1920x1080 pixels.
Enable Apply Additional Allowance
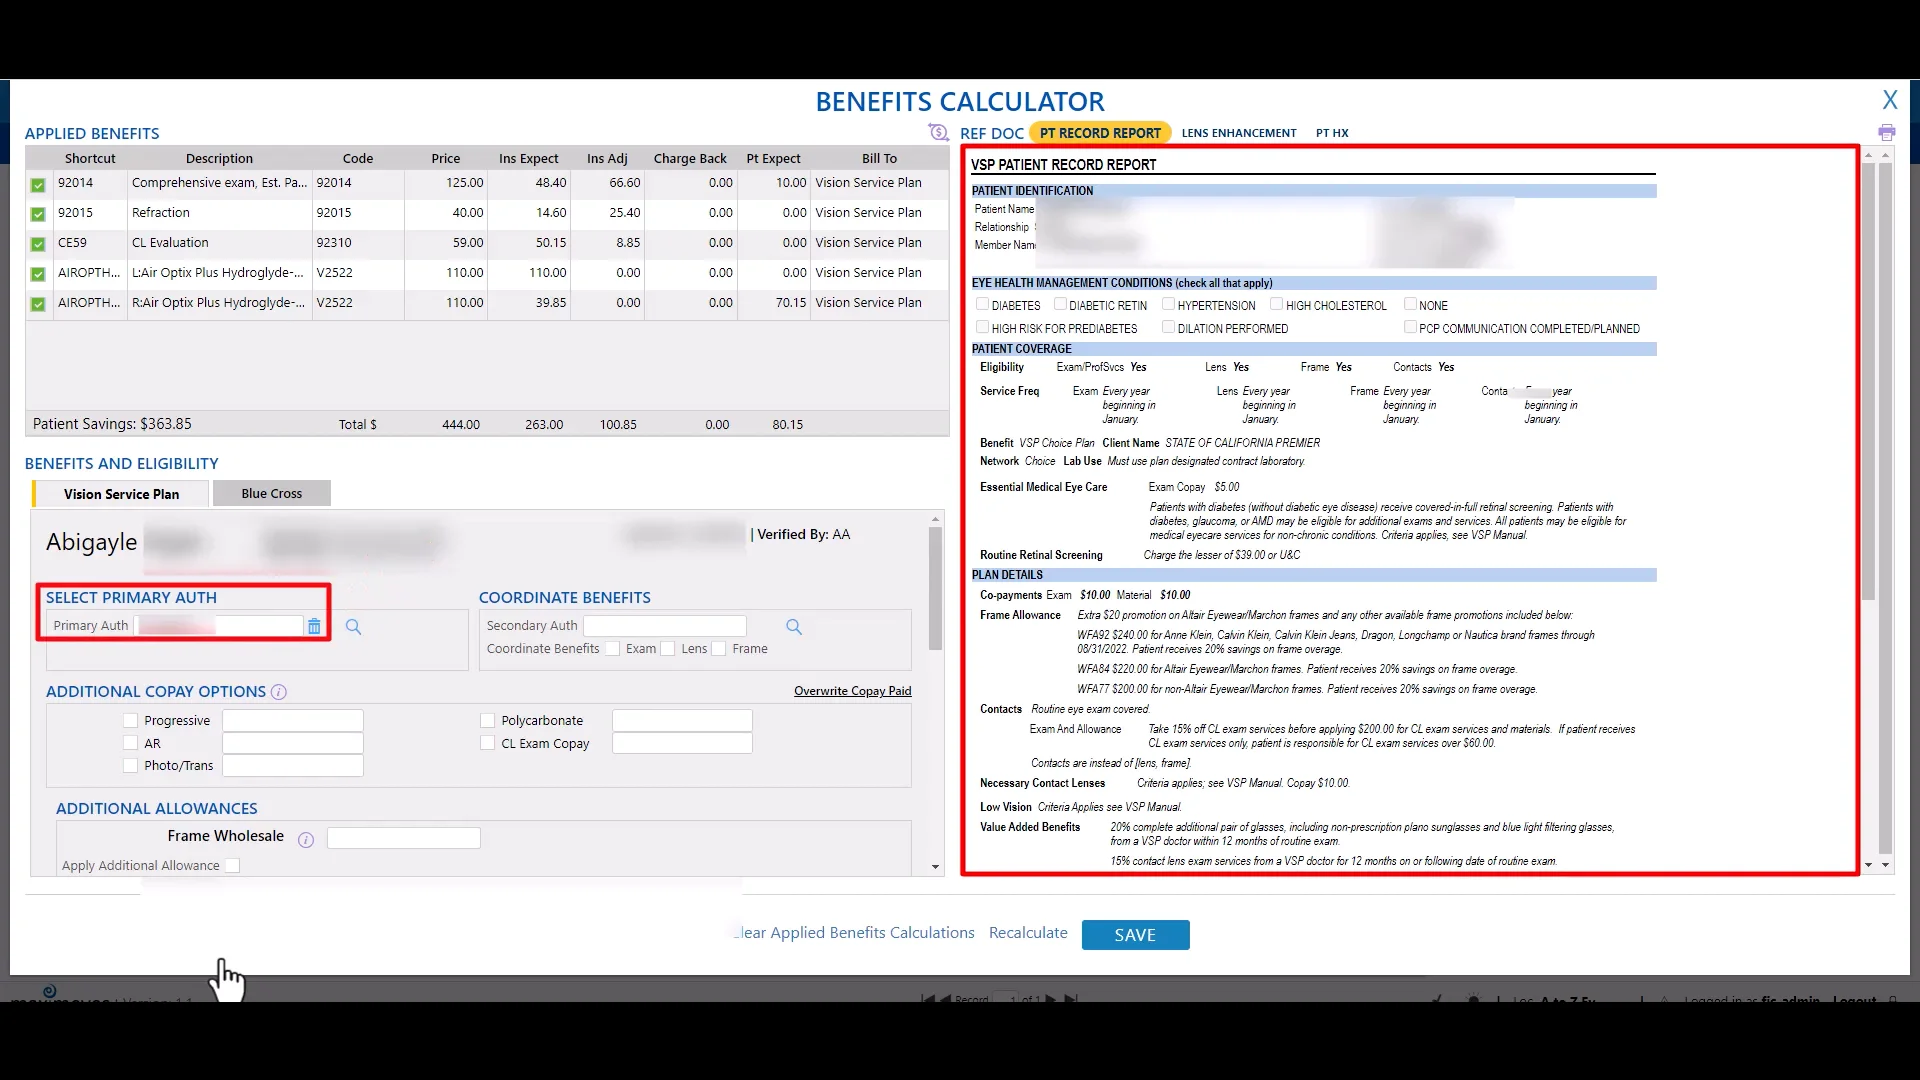coord(232,865)
